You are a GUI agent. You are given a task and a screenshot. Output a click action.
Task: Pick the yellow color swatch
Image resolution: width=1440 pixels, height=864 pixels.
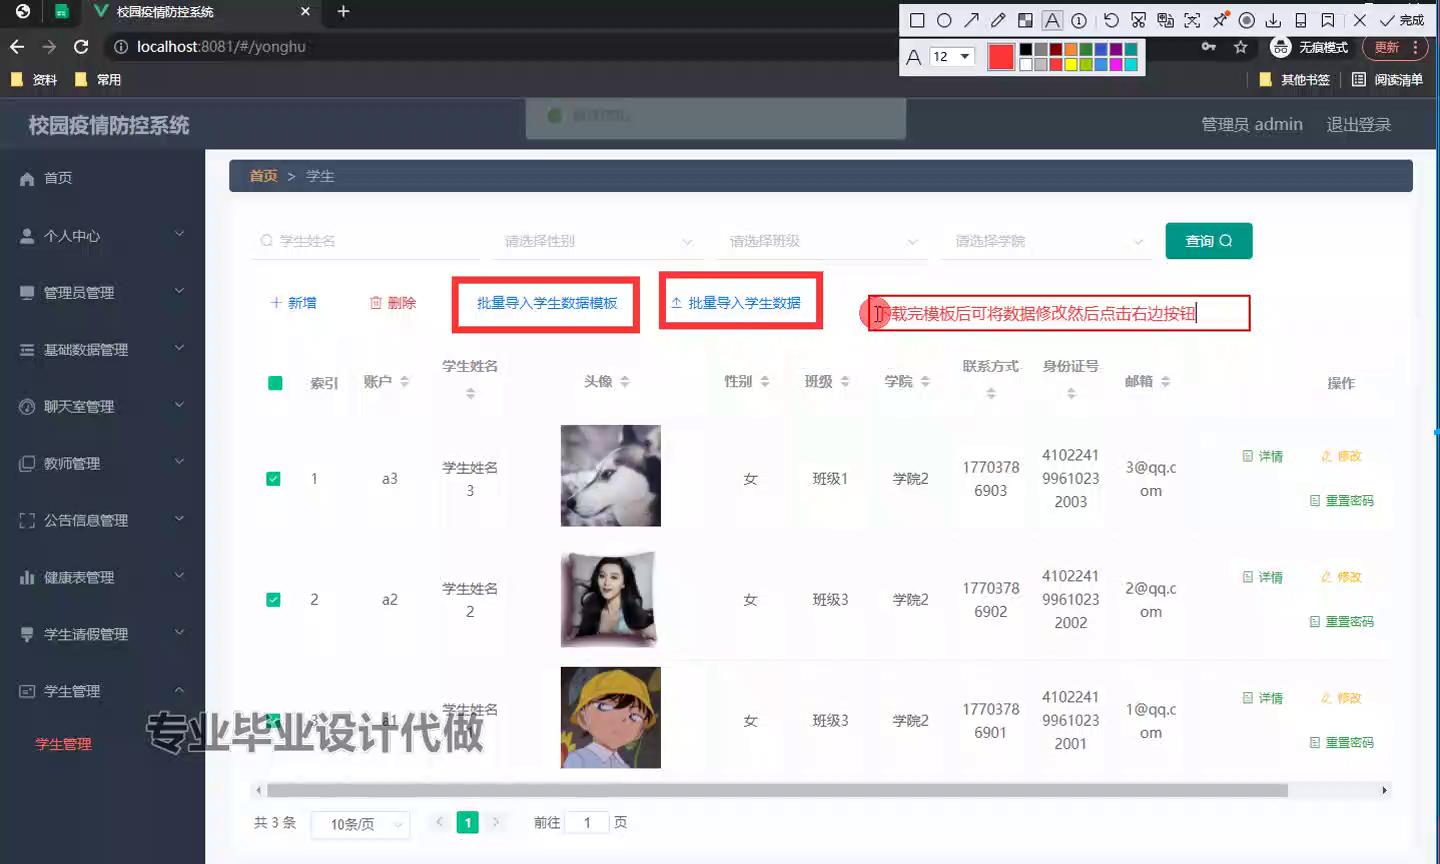point(1070,65)
